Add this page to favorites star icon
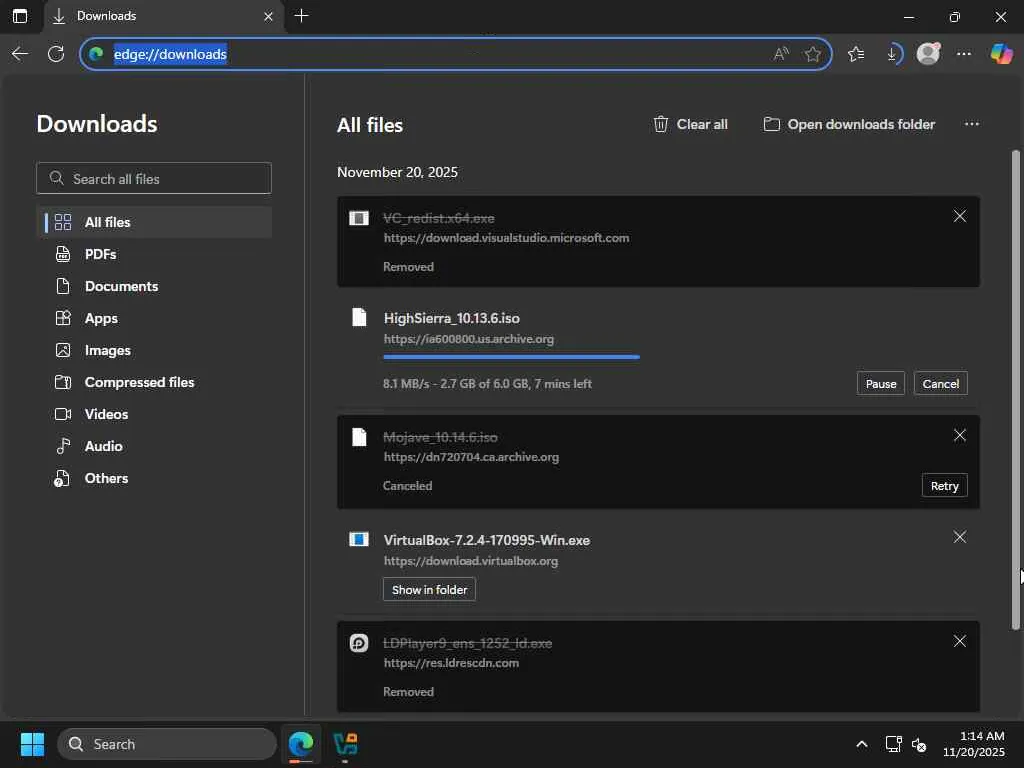Image resolution: width=1024 pixels, height=768 pixels. click(x=813, y=54)
